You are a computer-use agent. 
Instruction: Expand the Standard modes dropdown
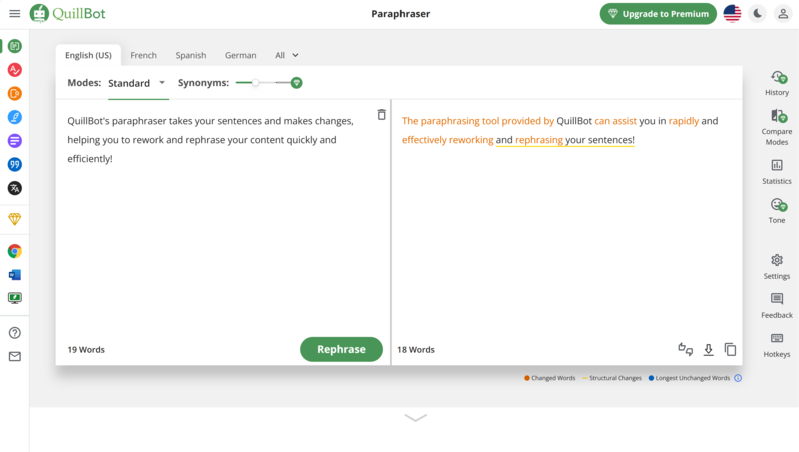[x=137, y=83]
